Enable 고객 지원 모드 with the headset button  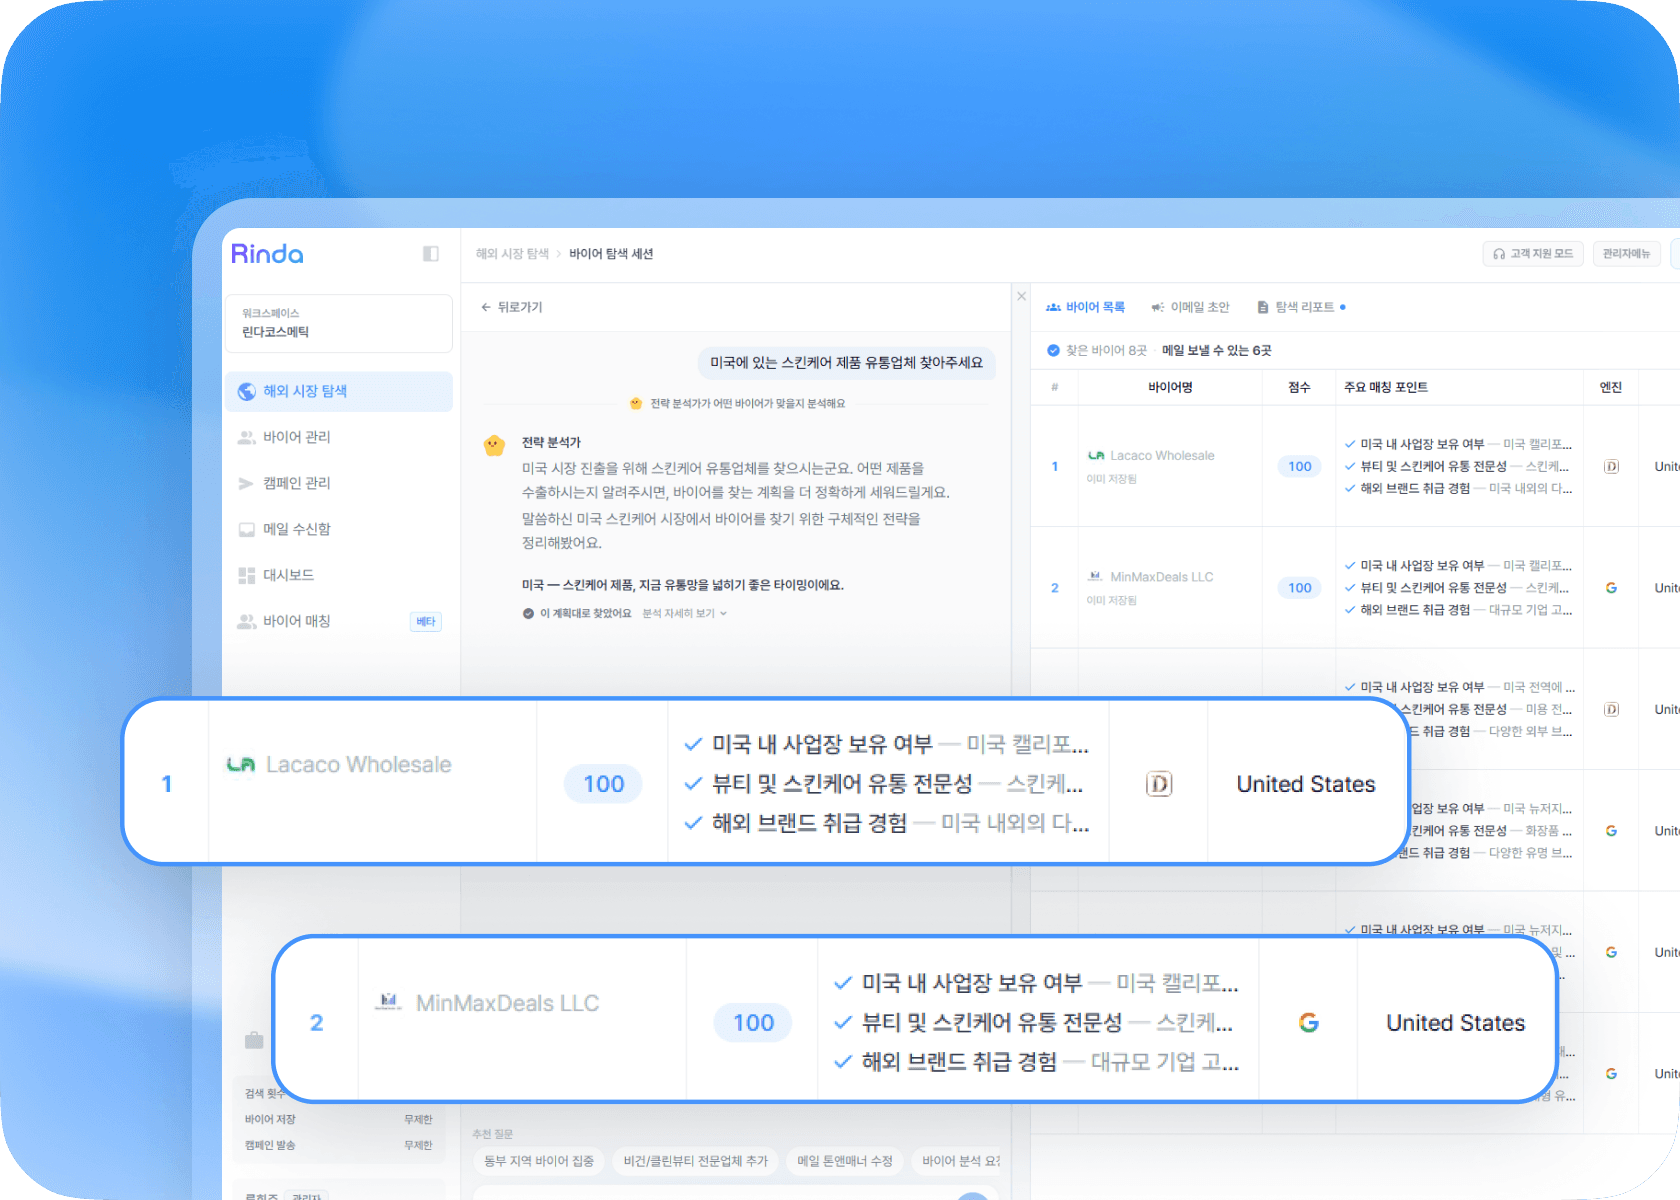[x=1533, y=254]
